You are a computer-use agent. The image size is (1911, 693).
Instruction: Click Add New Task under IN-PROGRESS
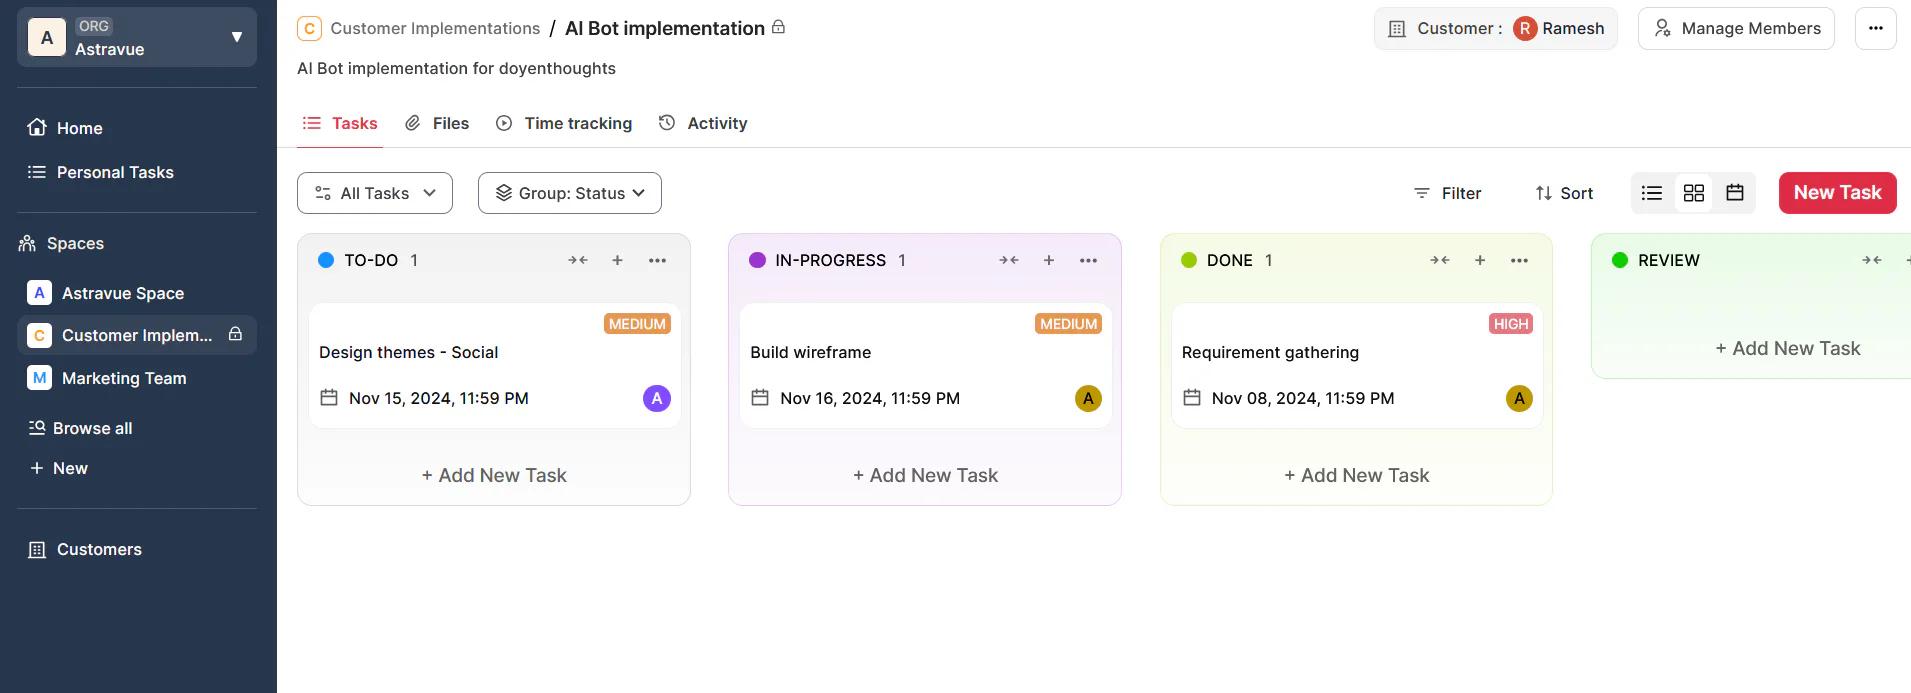(x=925, y=475)
